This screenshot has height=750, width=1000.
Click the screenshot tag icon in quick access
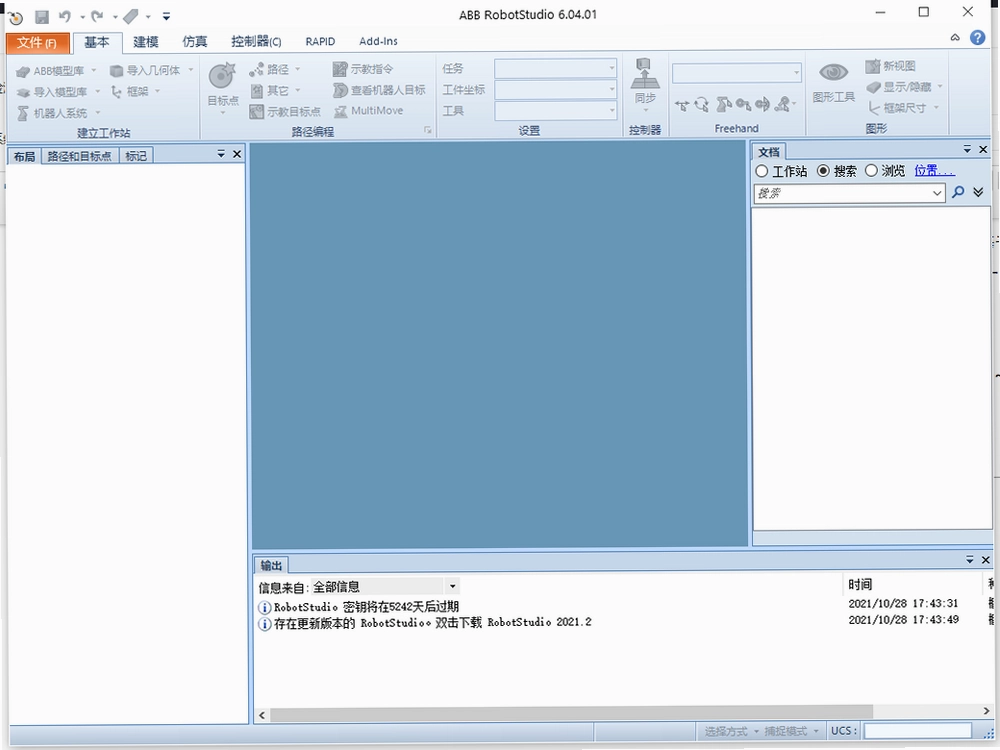pos(131,17)
